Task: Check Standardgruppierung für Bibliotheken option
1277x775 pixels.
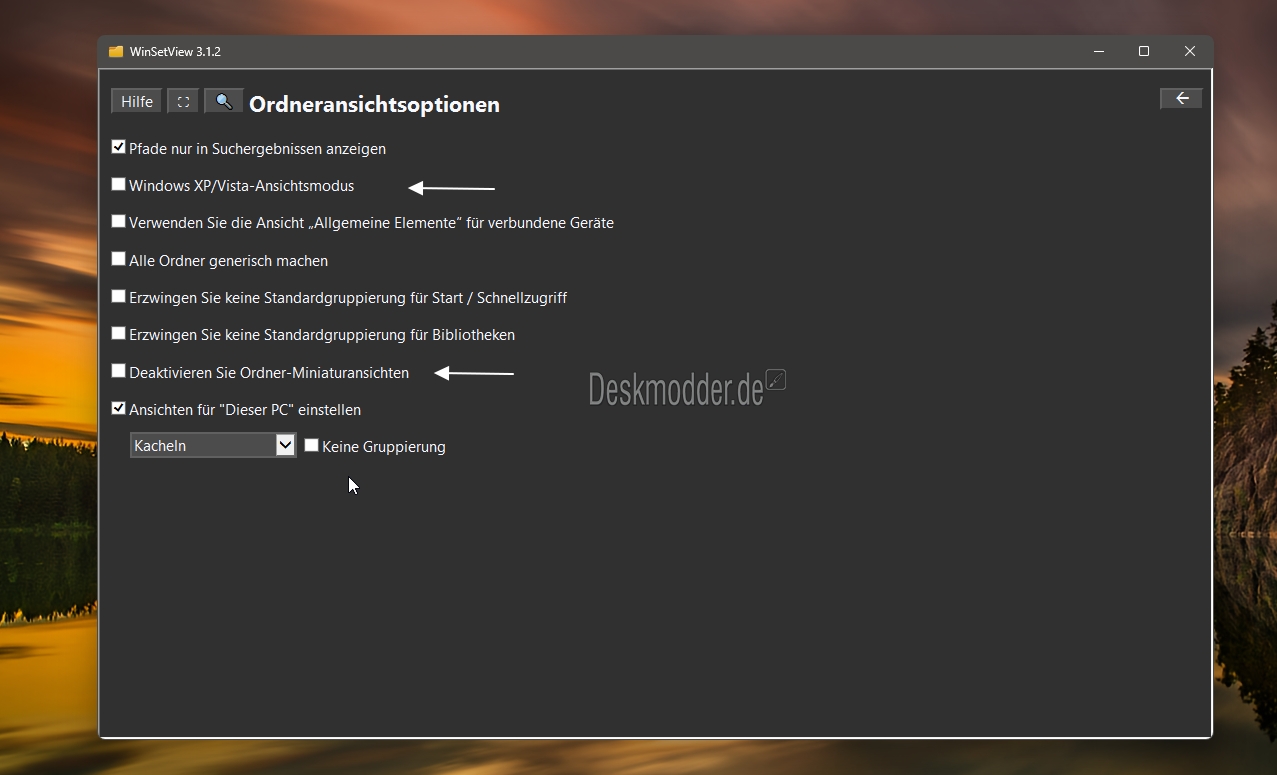Action: (x=119, y=333)
